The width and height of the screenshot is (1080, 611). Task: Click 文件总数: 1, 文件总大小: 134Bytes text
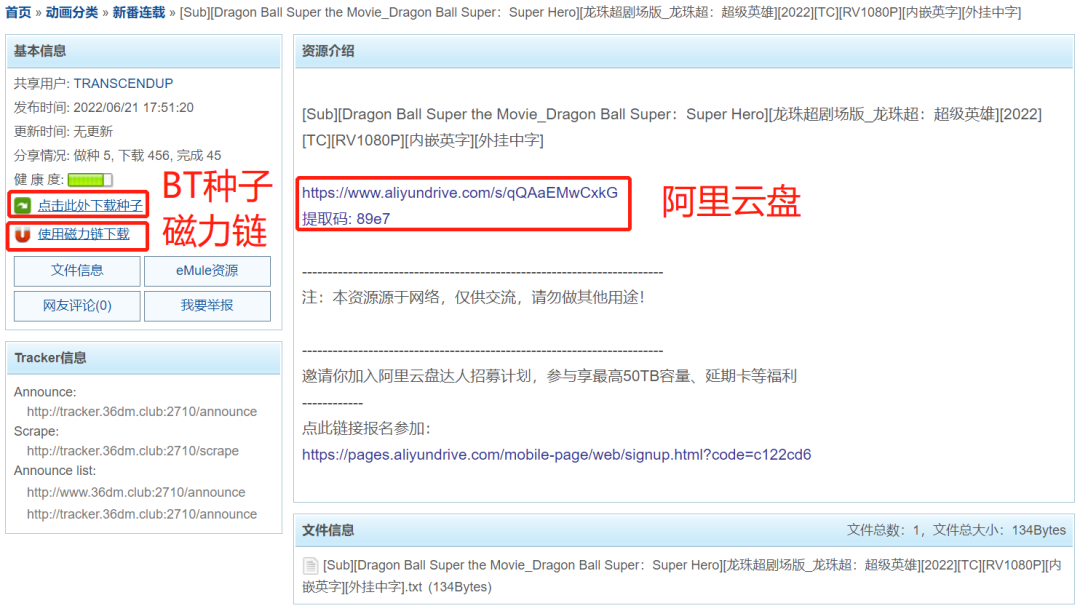coord(956,530)
